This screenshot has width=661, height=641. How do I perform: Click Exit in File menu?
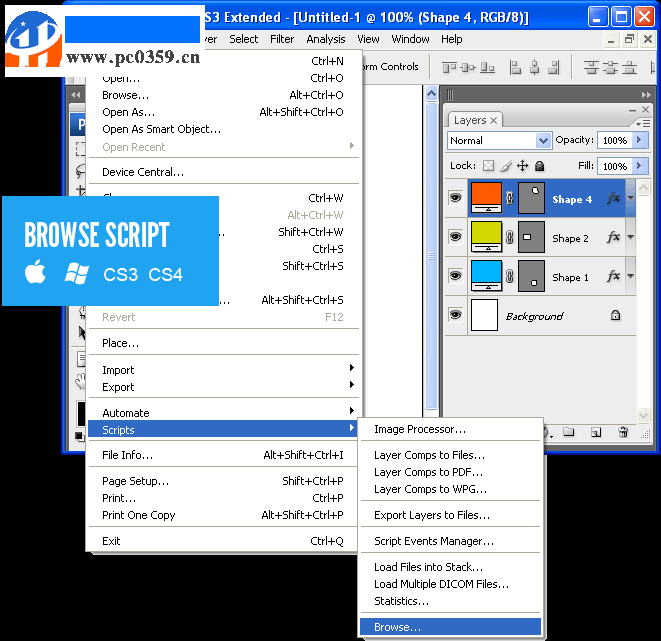pos(223,541)
